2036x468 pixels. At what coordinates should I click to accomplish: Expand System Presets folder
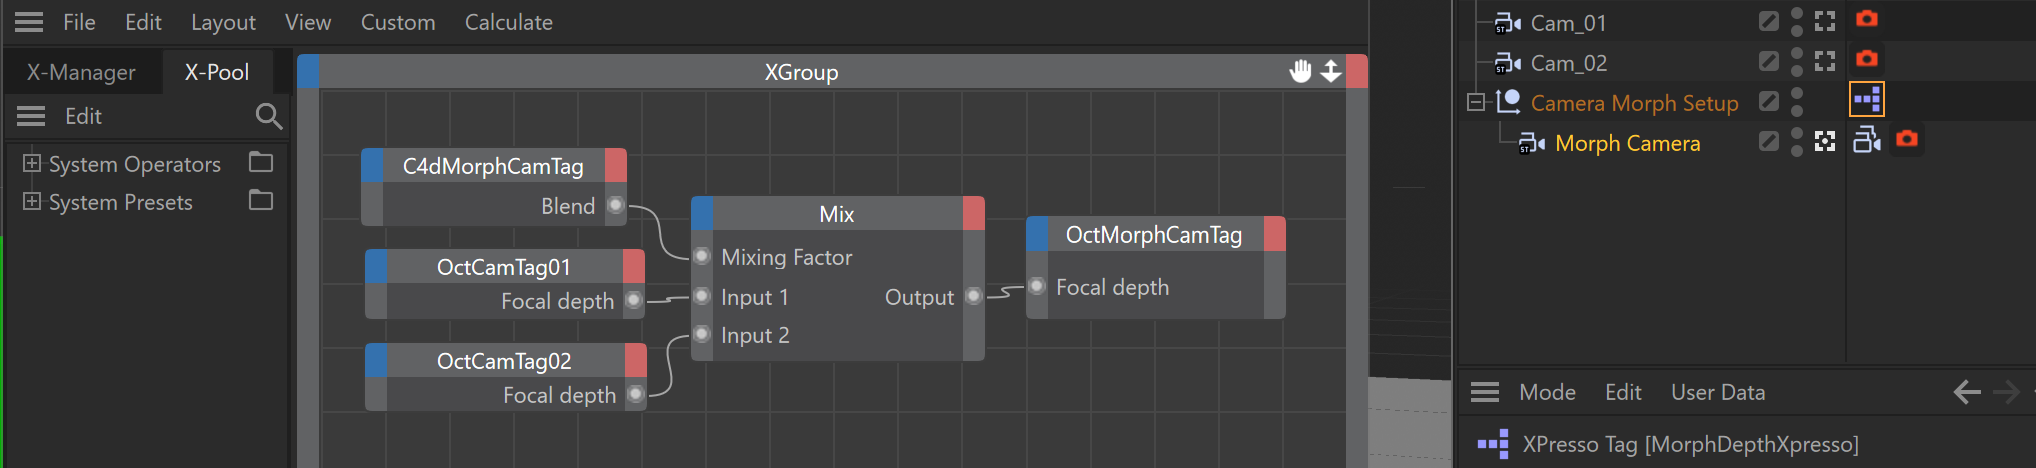32,201
